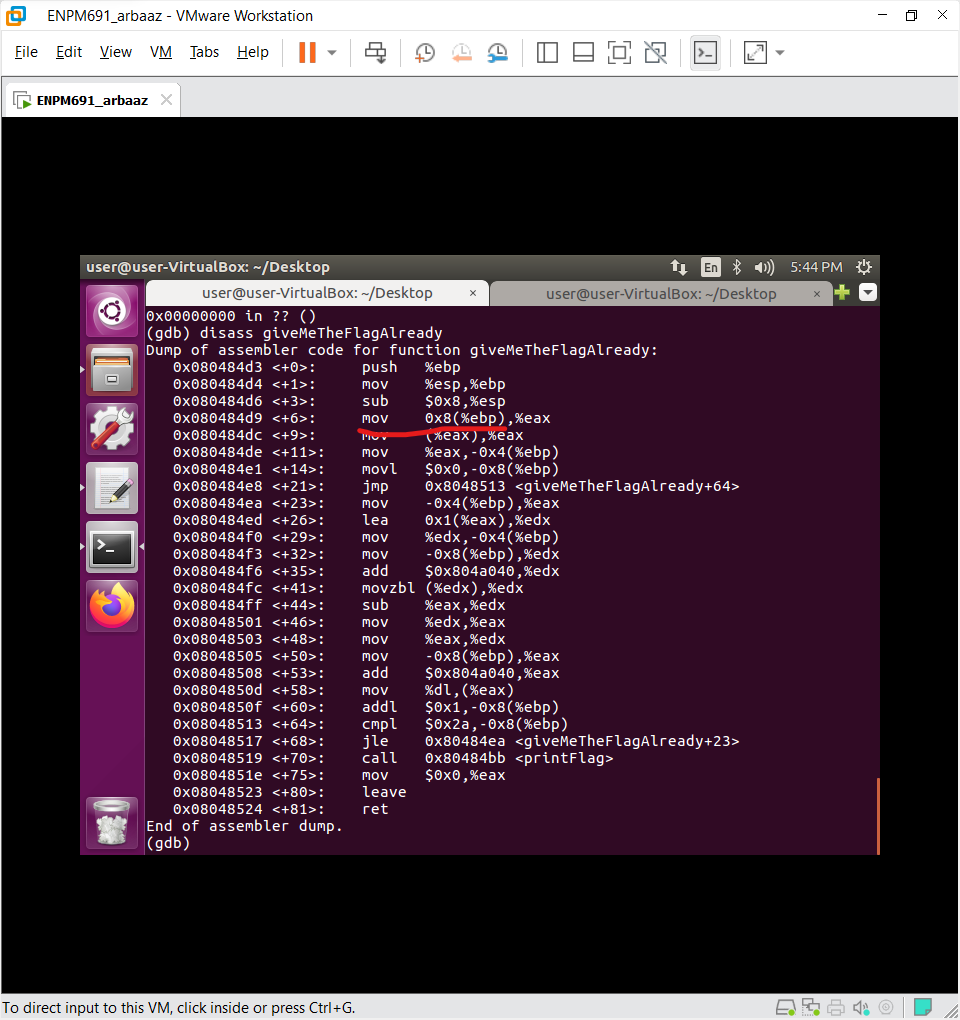Add a new terminal tab
Image resolution: width=960 pixels, height=1020 pixels.
[842, 293]
